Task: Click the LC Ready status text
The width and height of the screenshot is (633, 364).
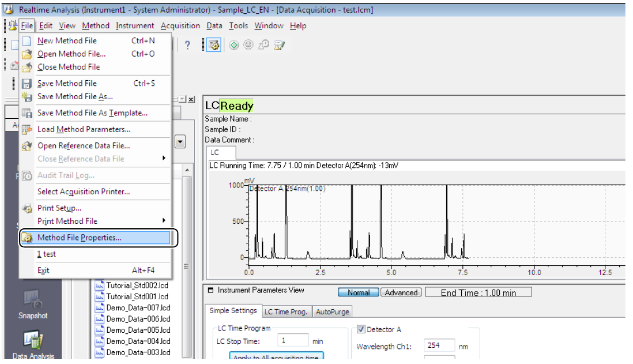Action: [x=229, y=106]
